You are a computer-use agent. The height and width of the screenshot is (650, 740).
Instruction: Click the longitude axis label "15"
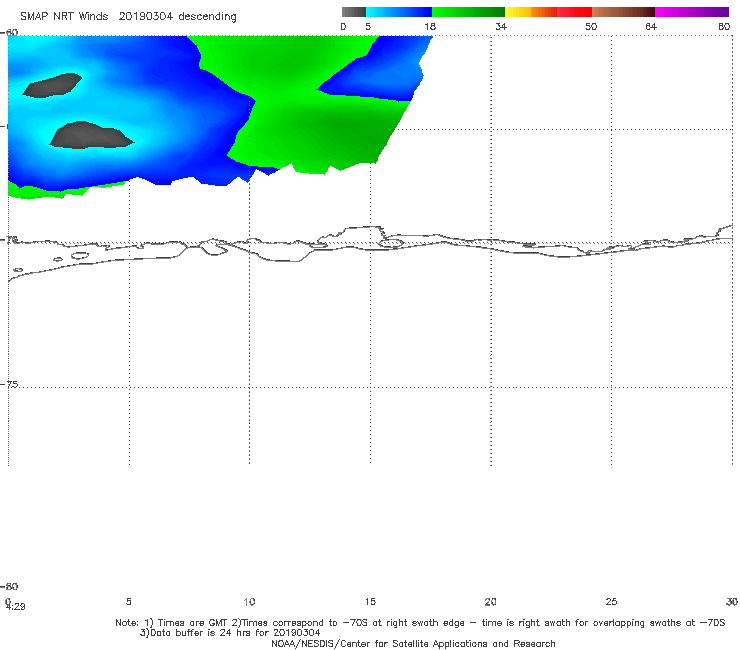[370, 602]
